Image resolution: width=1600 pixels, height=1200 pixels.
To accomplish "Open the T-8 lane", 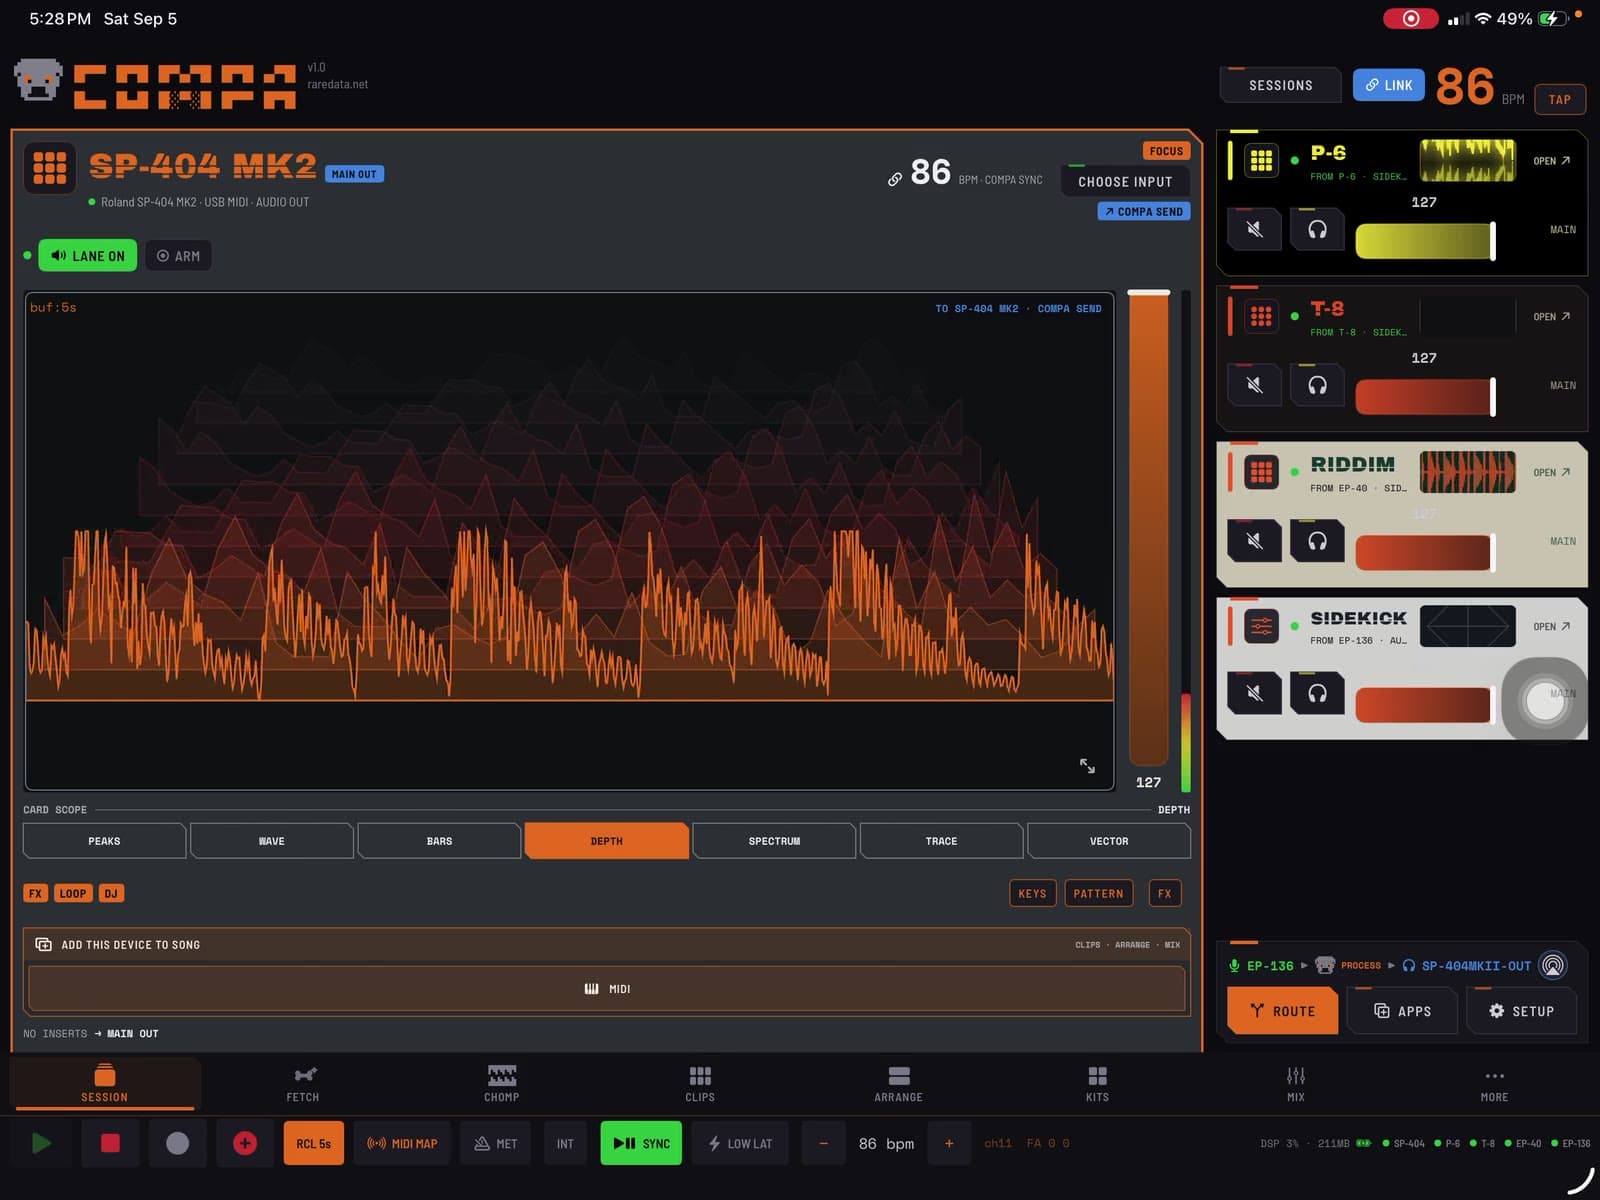I will pos(1551,317).
